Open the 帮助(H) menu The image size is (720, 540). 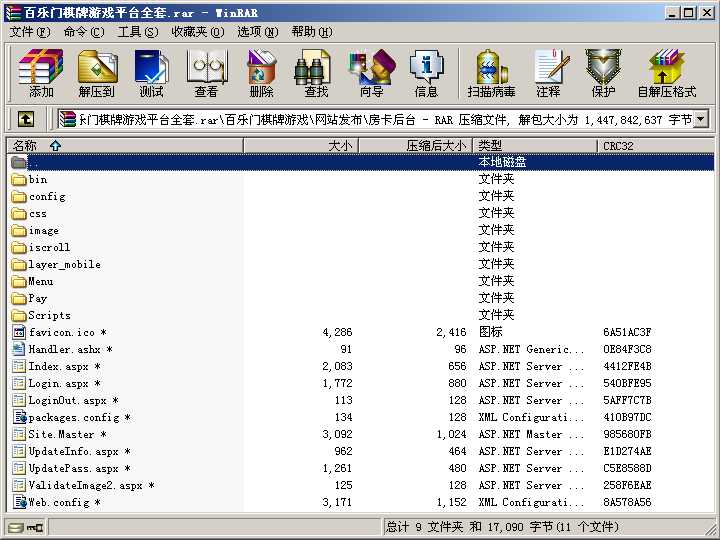312,32
